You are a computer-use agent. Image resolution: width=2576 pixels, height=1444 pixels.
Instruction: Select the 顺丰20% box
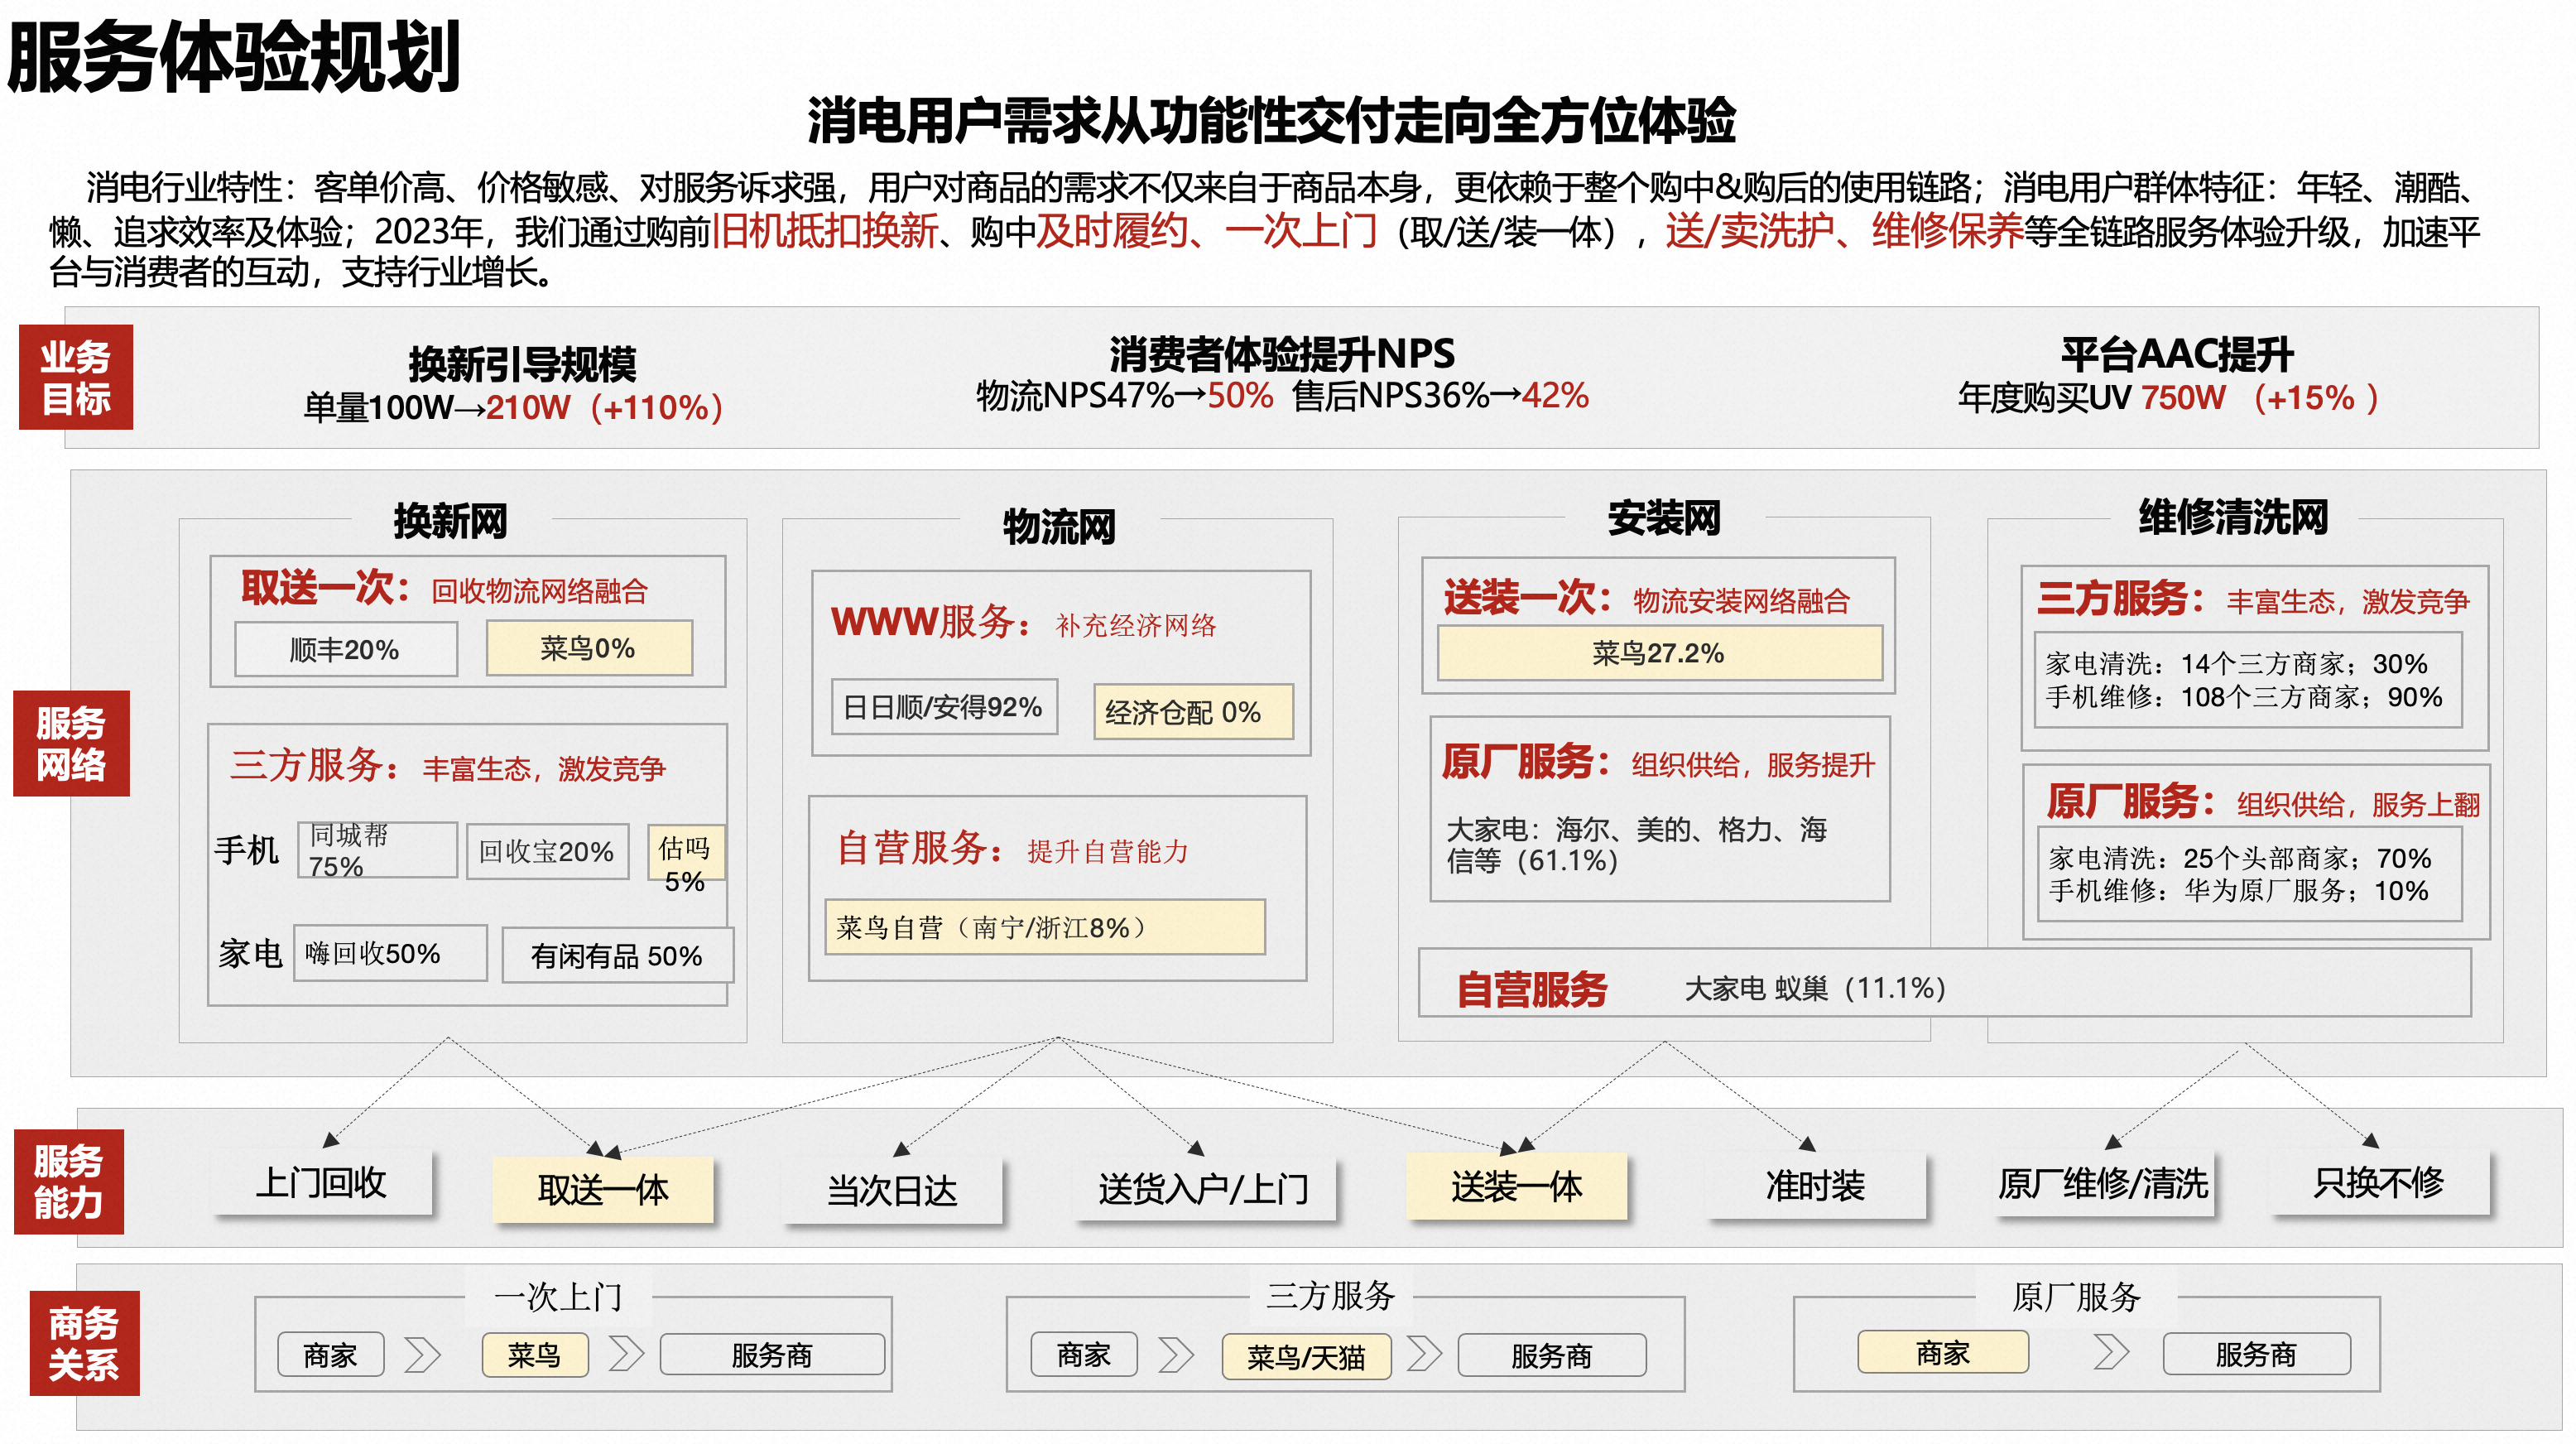click(345, 649)
